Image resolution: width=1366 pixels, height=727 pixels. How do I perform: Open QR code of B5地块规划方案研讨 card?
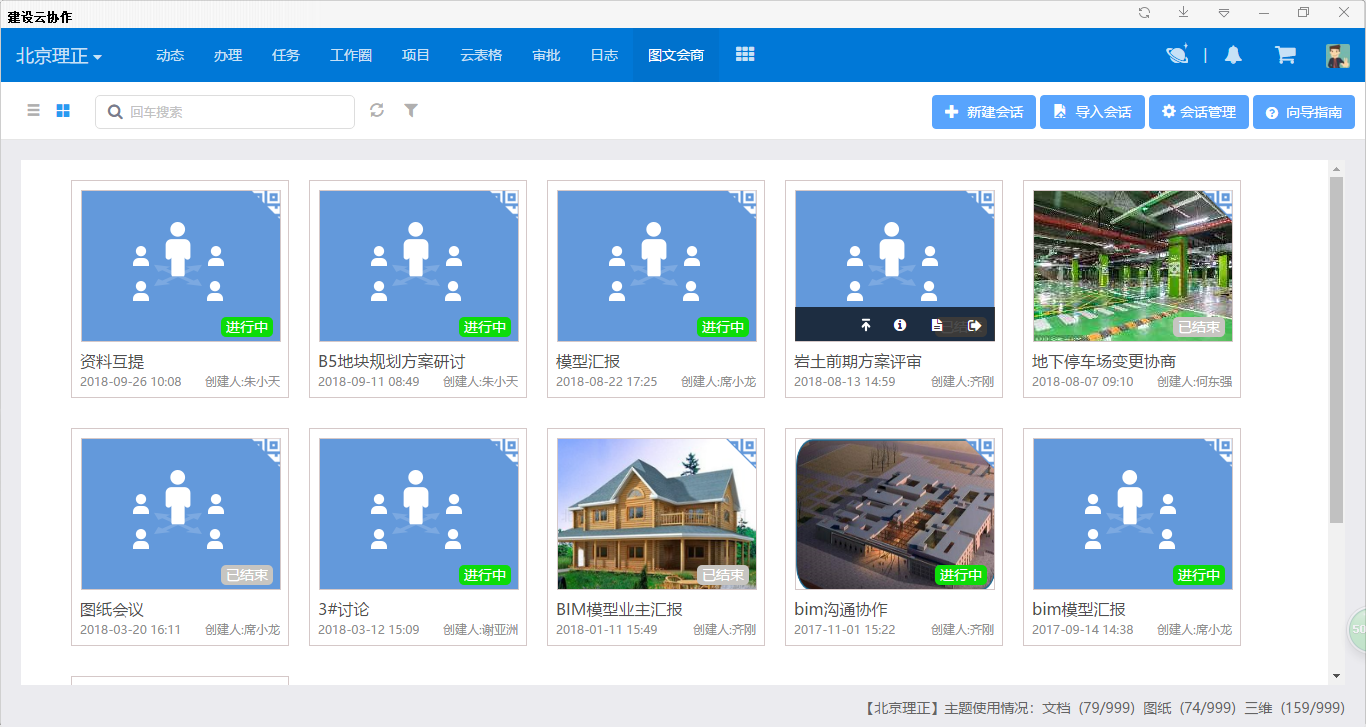(x=509, y=201)
